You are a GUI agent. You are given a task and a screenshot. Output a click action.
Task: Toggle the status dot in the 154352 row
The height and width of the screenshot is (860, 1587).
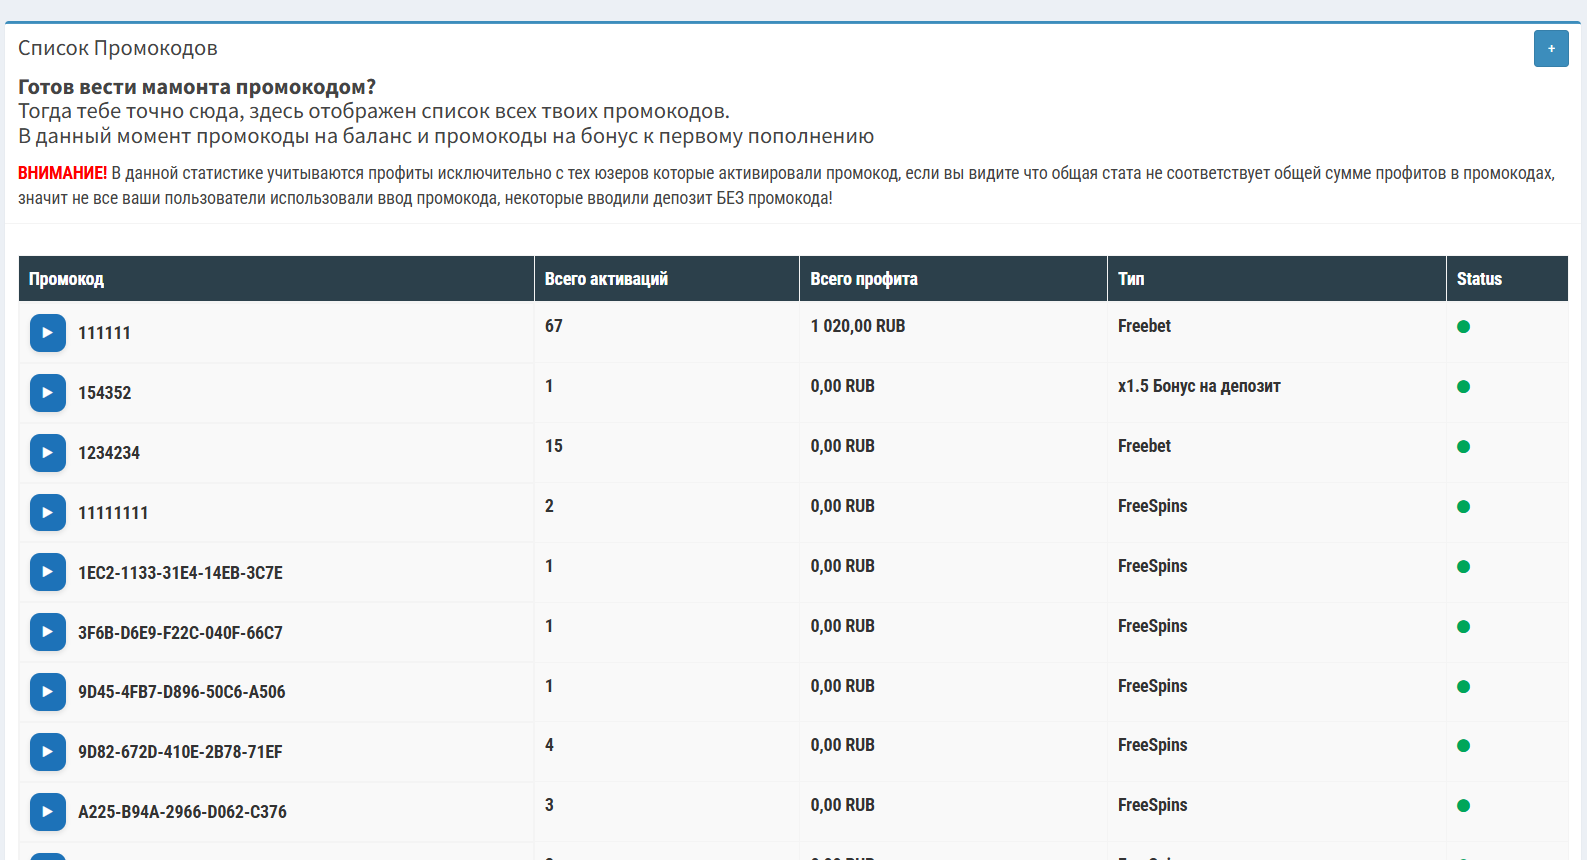point(1463,387)
